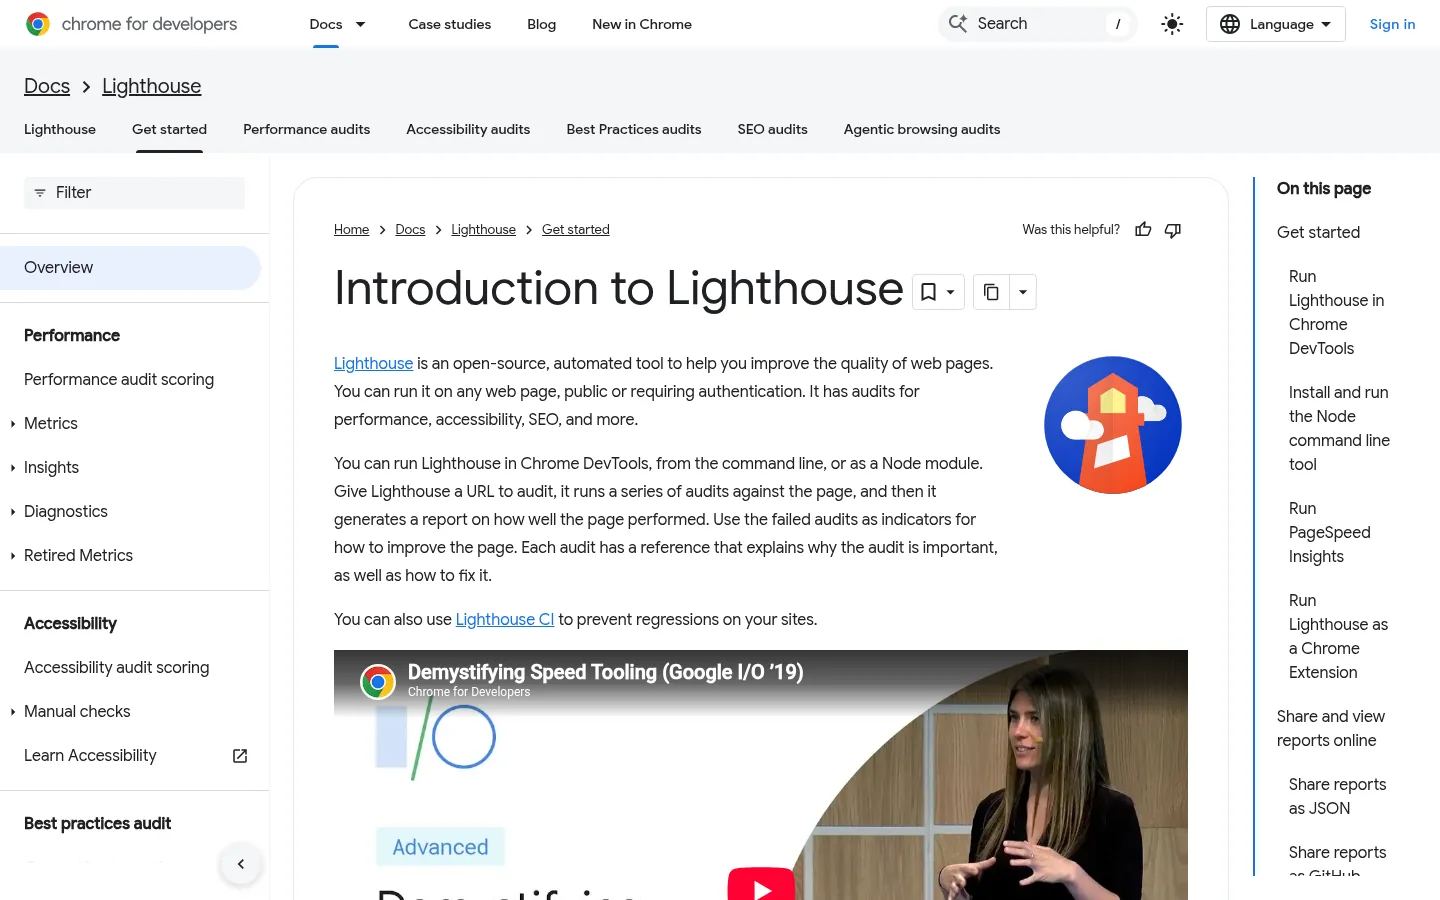
Task: Click the Lighthouse link in the heading breadcrumb
Action: click(152, 86)
